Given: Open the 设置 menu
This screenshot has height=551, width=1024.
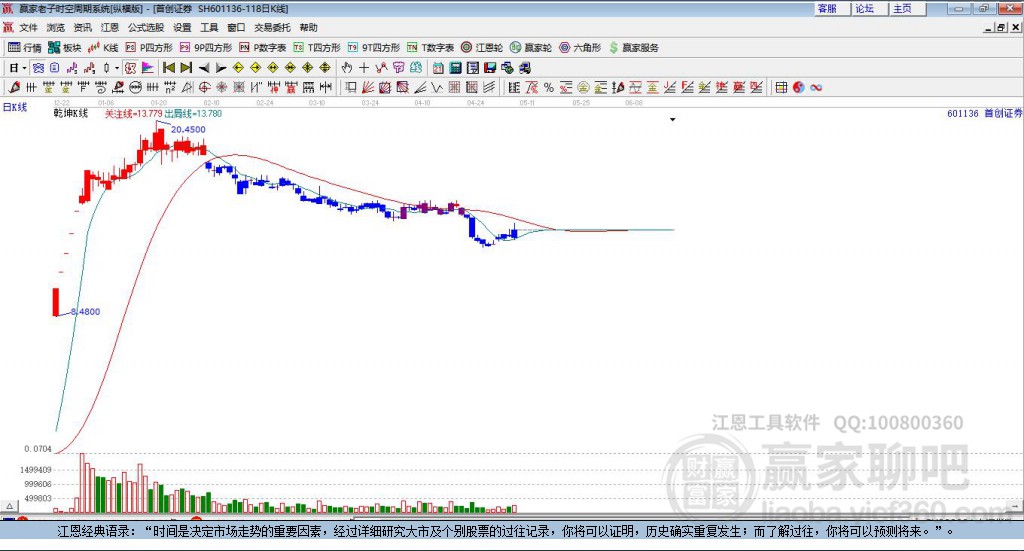Looking at the screenshot, I should [182, 27].
